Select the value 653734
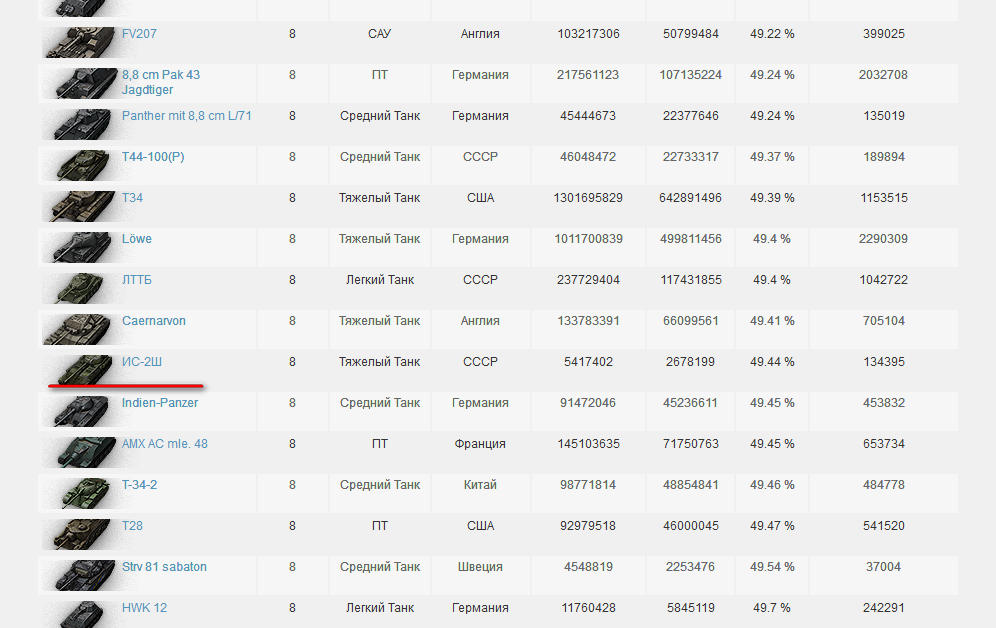Image resolution: width=996 pixels, height=628 pixels. (x=884, y=444)
